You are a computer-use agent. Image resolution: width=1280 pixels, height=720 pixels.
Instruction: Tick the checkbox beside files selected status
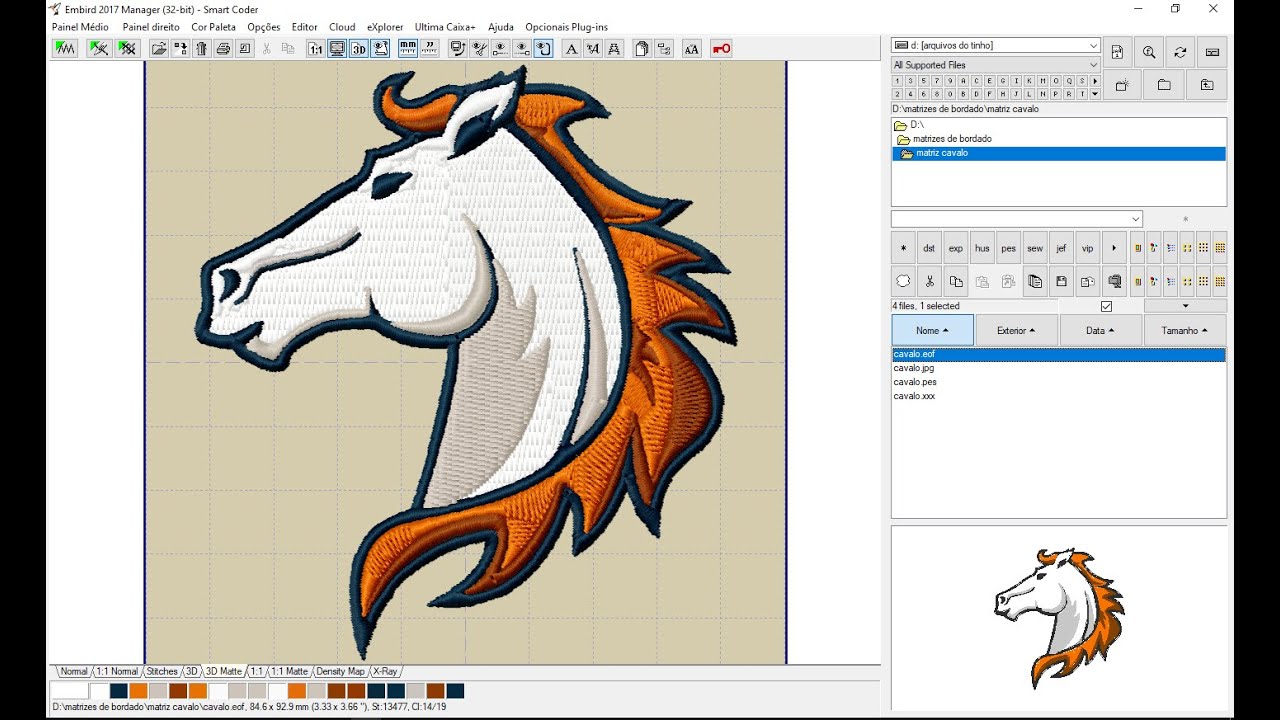(1106, 306)
